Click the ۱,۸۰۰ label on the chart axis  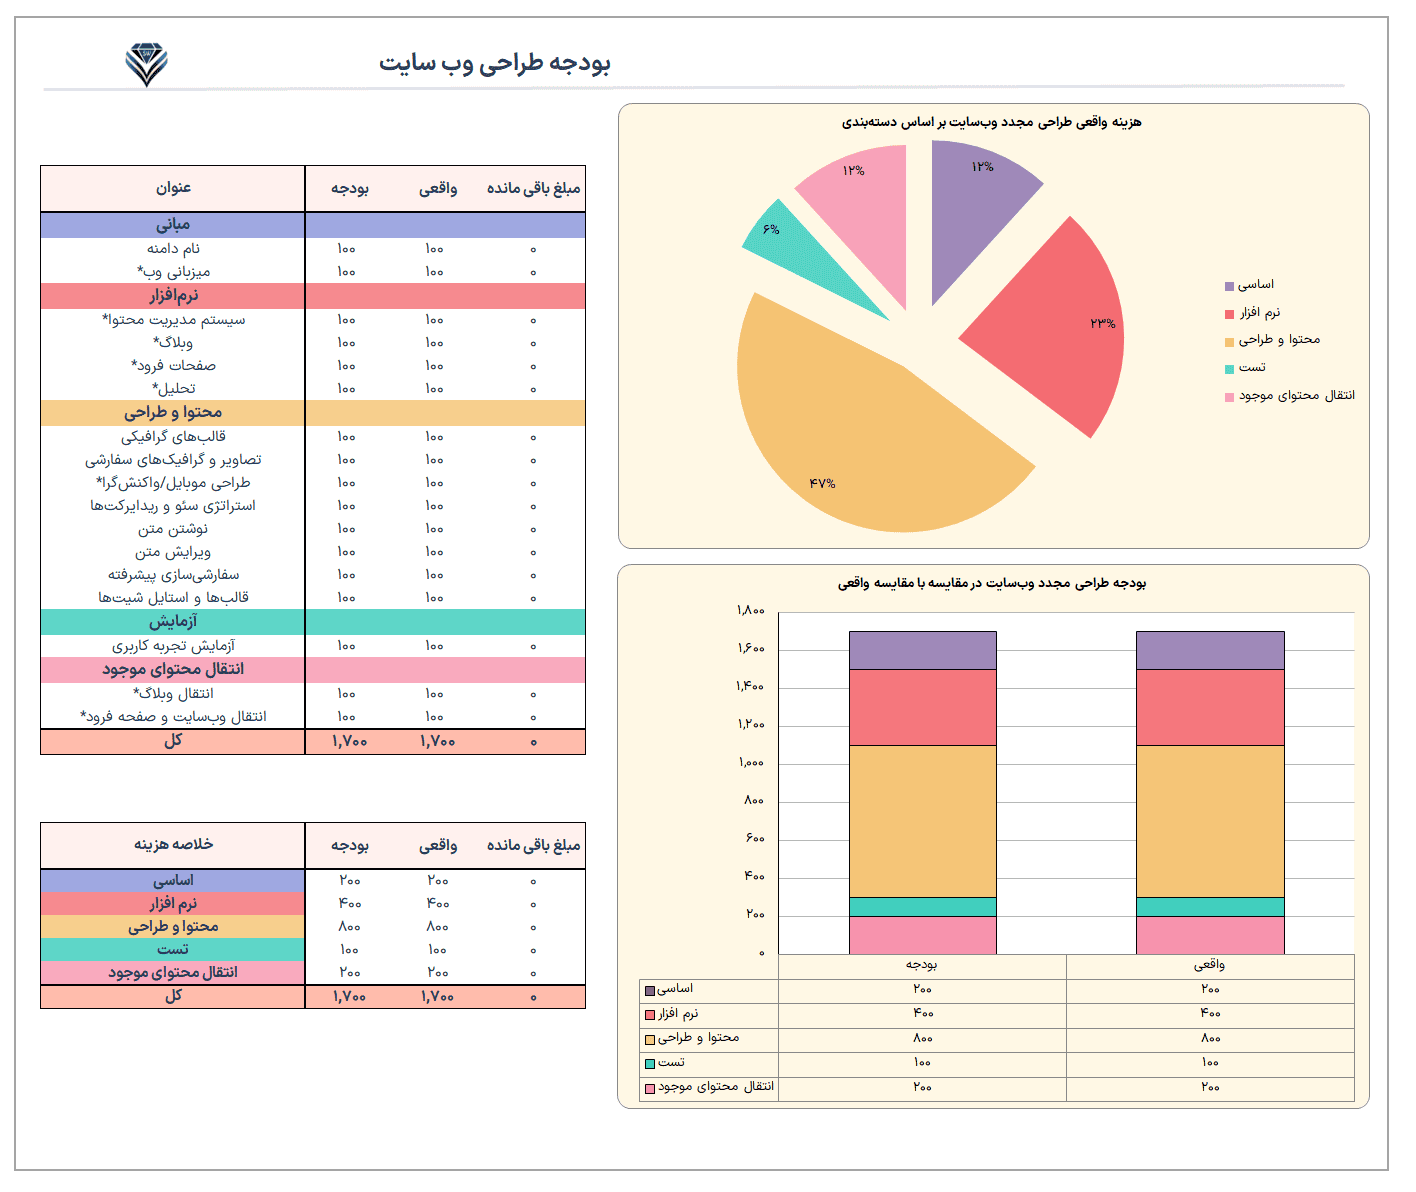751,610
